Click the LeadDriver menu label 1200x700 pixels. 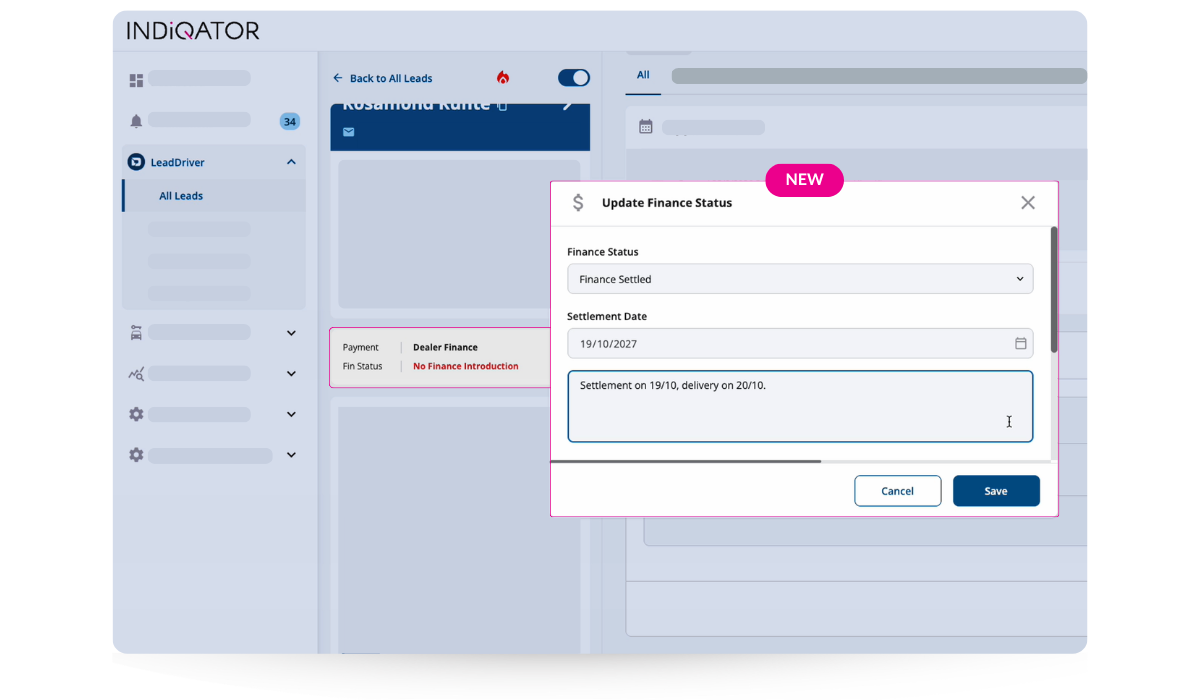point(178,162)
